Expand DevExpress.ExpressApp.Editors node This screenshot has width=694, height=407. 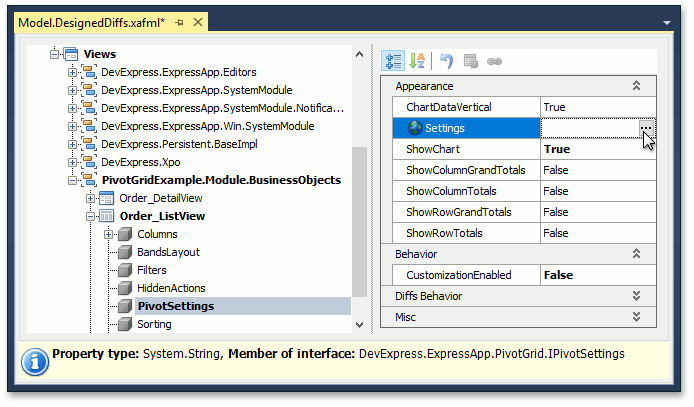pos(72,72)
